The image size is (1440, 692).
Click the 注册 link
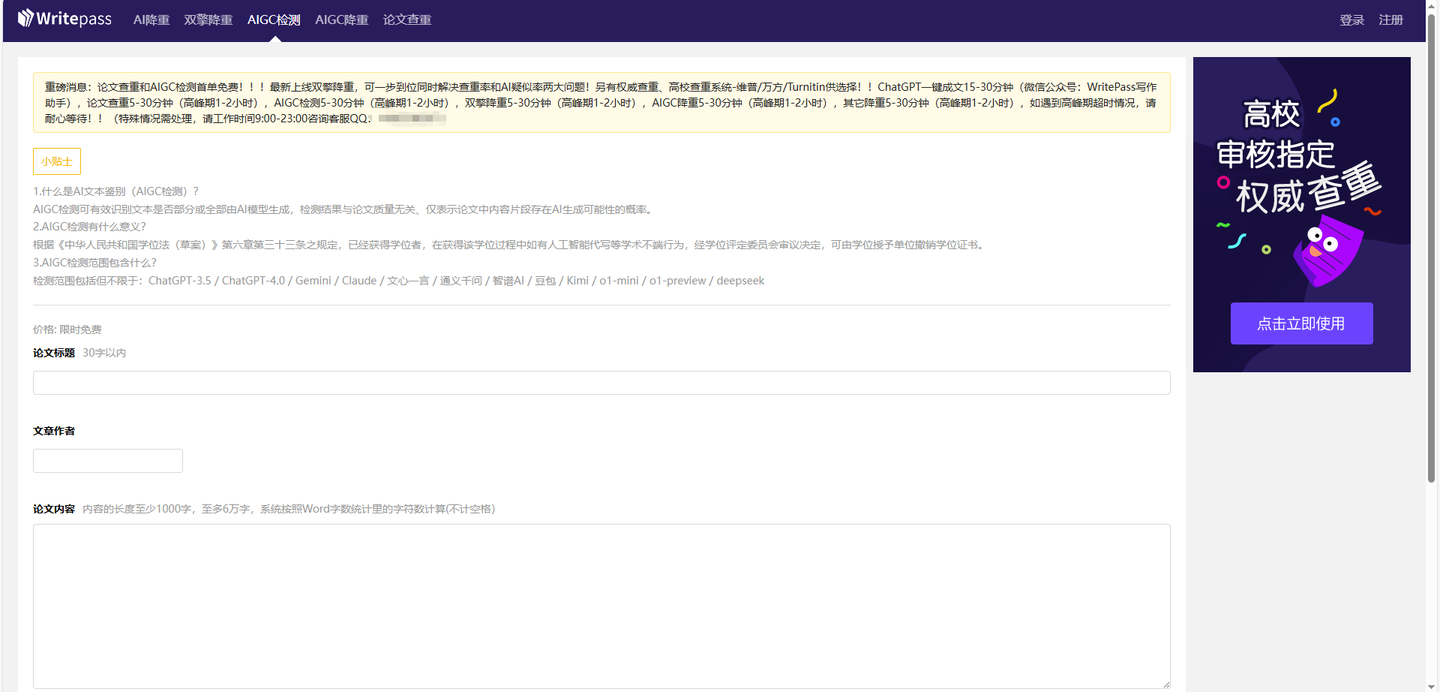(1391, 20)
